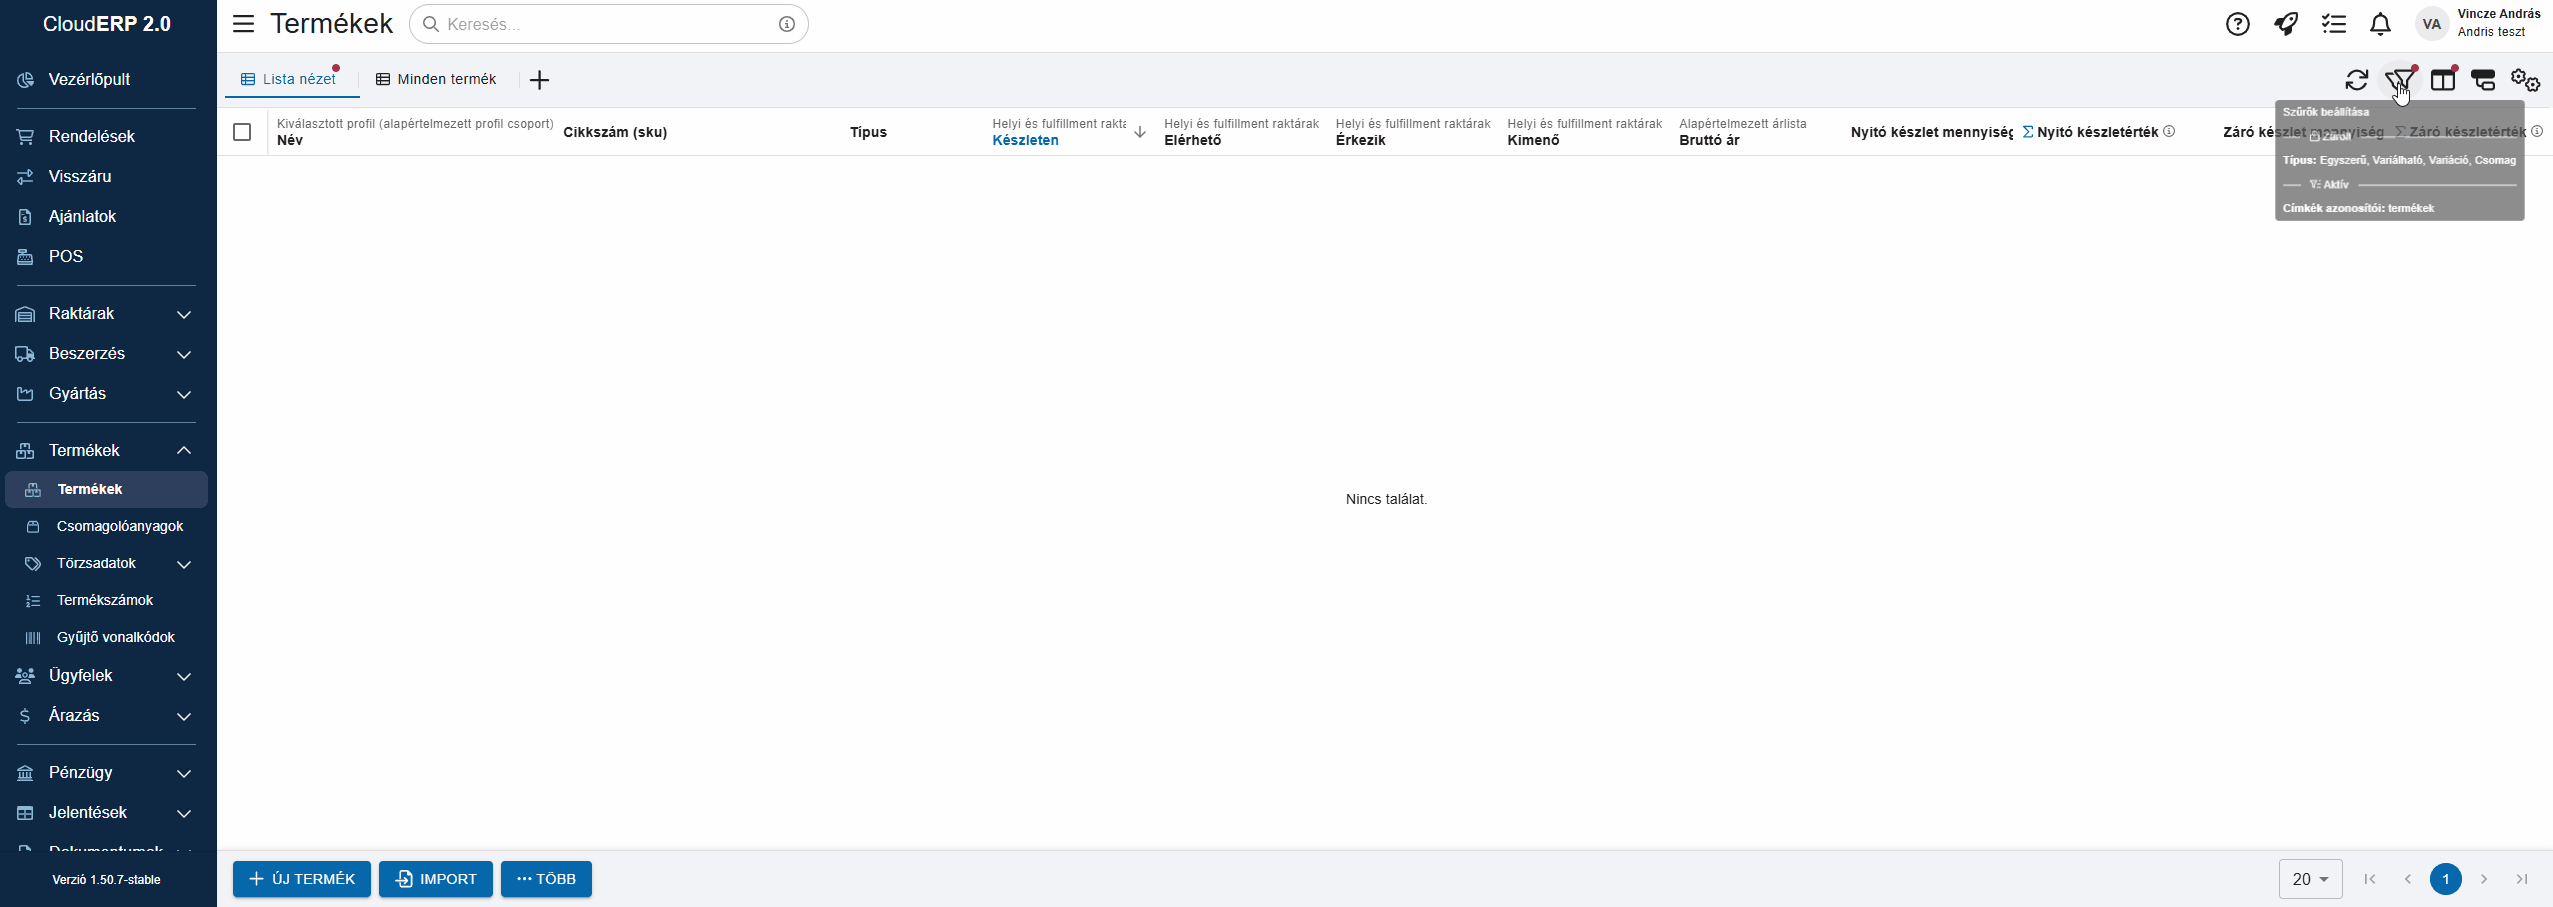Open notifications bell
Viewport: 2553px width, 907px height.
(x=2381, y=24)
